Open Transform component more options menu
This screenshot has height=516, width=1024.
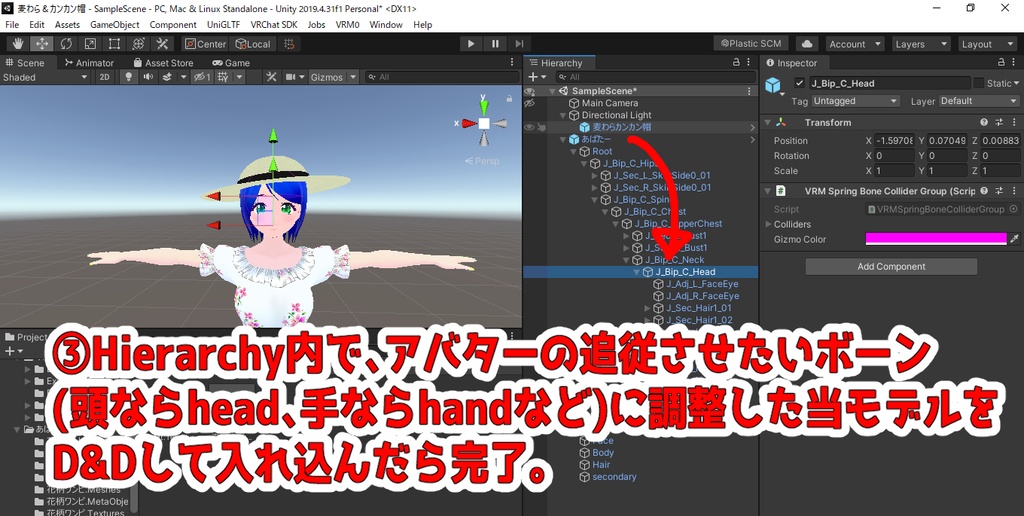pos(1014,122)
